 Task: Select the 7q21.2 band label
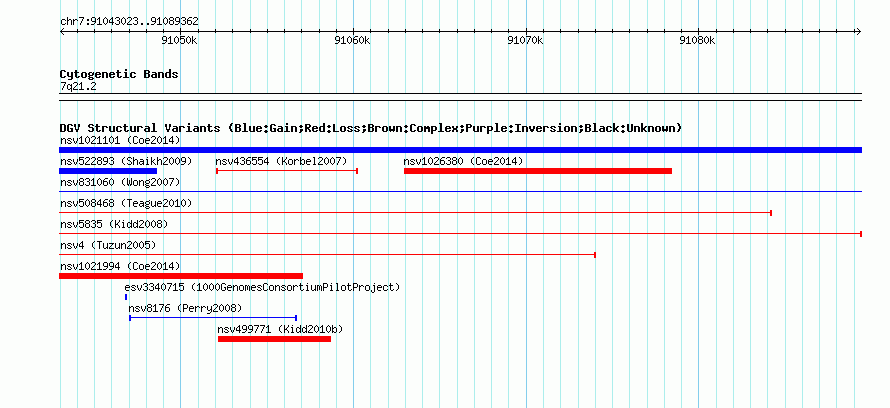pos(78,86)
